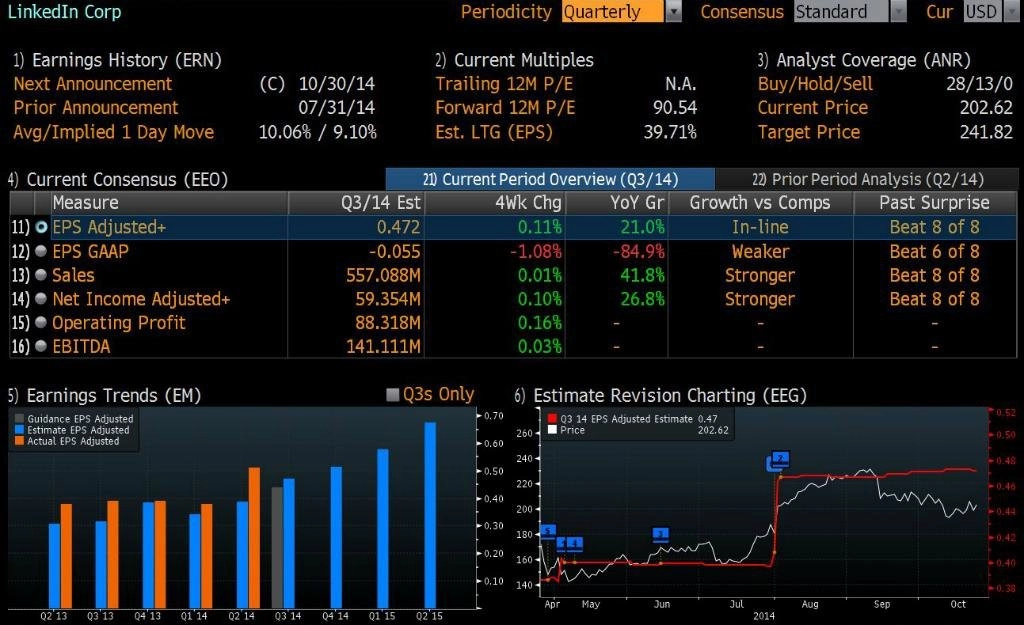Switch to Prior Period Analysis (Q2/14) tab
Viewport: 1024px width, 625px height.
(x=867, y=179)
